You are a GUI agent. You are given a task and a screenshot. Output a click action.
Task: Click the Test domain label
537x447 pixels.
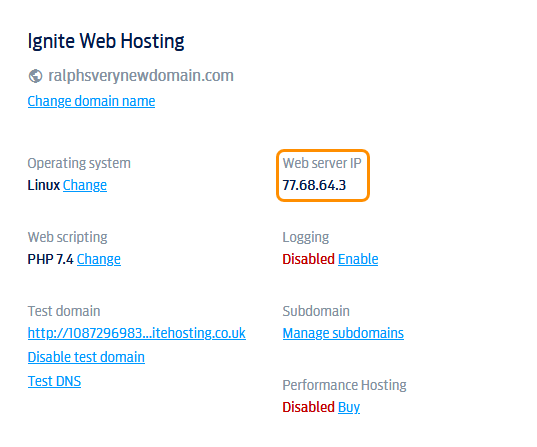click(64, 311)
